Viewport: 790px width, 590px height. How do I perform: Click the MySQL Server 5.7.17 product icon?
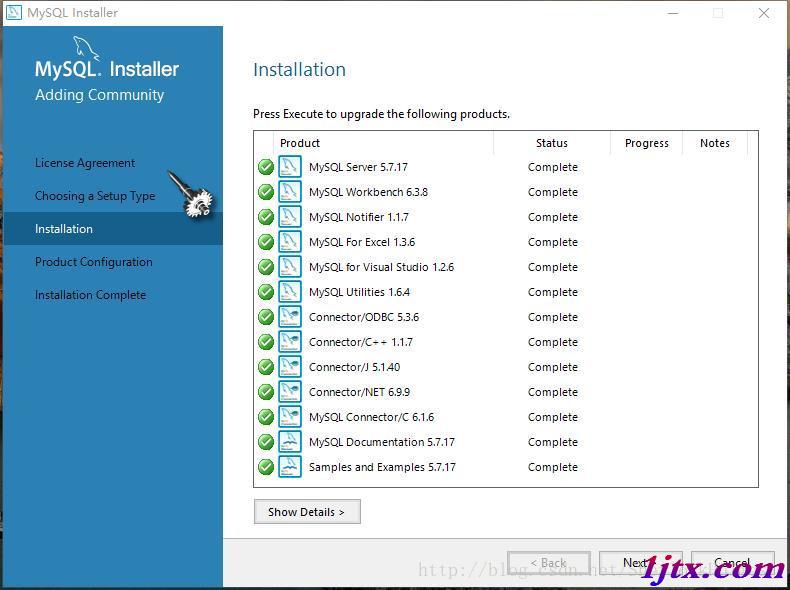pos(290,167)
